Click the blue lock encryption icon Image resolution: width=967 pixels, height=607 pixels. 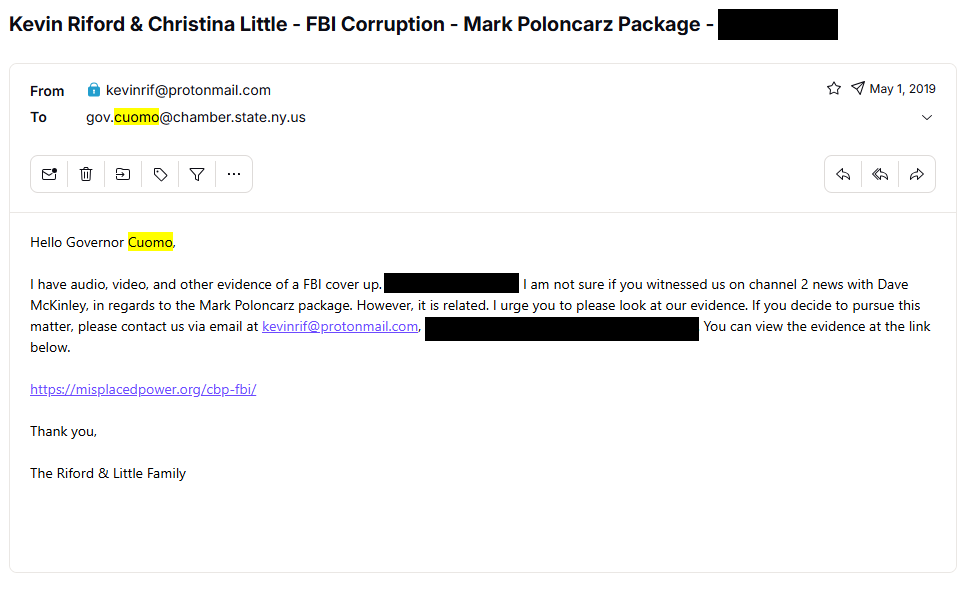coord(94,90)
